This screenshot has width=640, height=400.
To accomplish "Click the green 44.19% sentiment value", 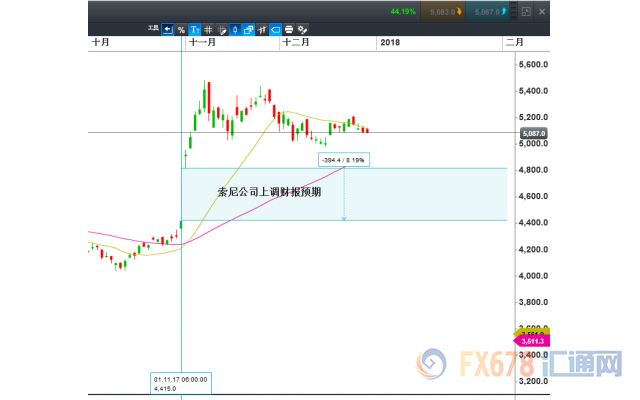I will tap(402, 11).
